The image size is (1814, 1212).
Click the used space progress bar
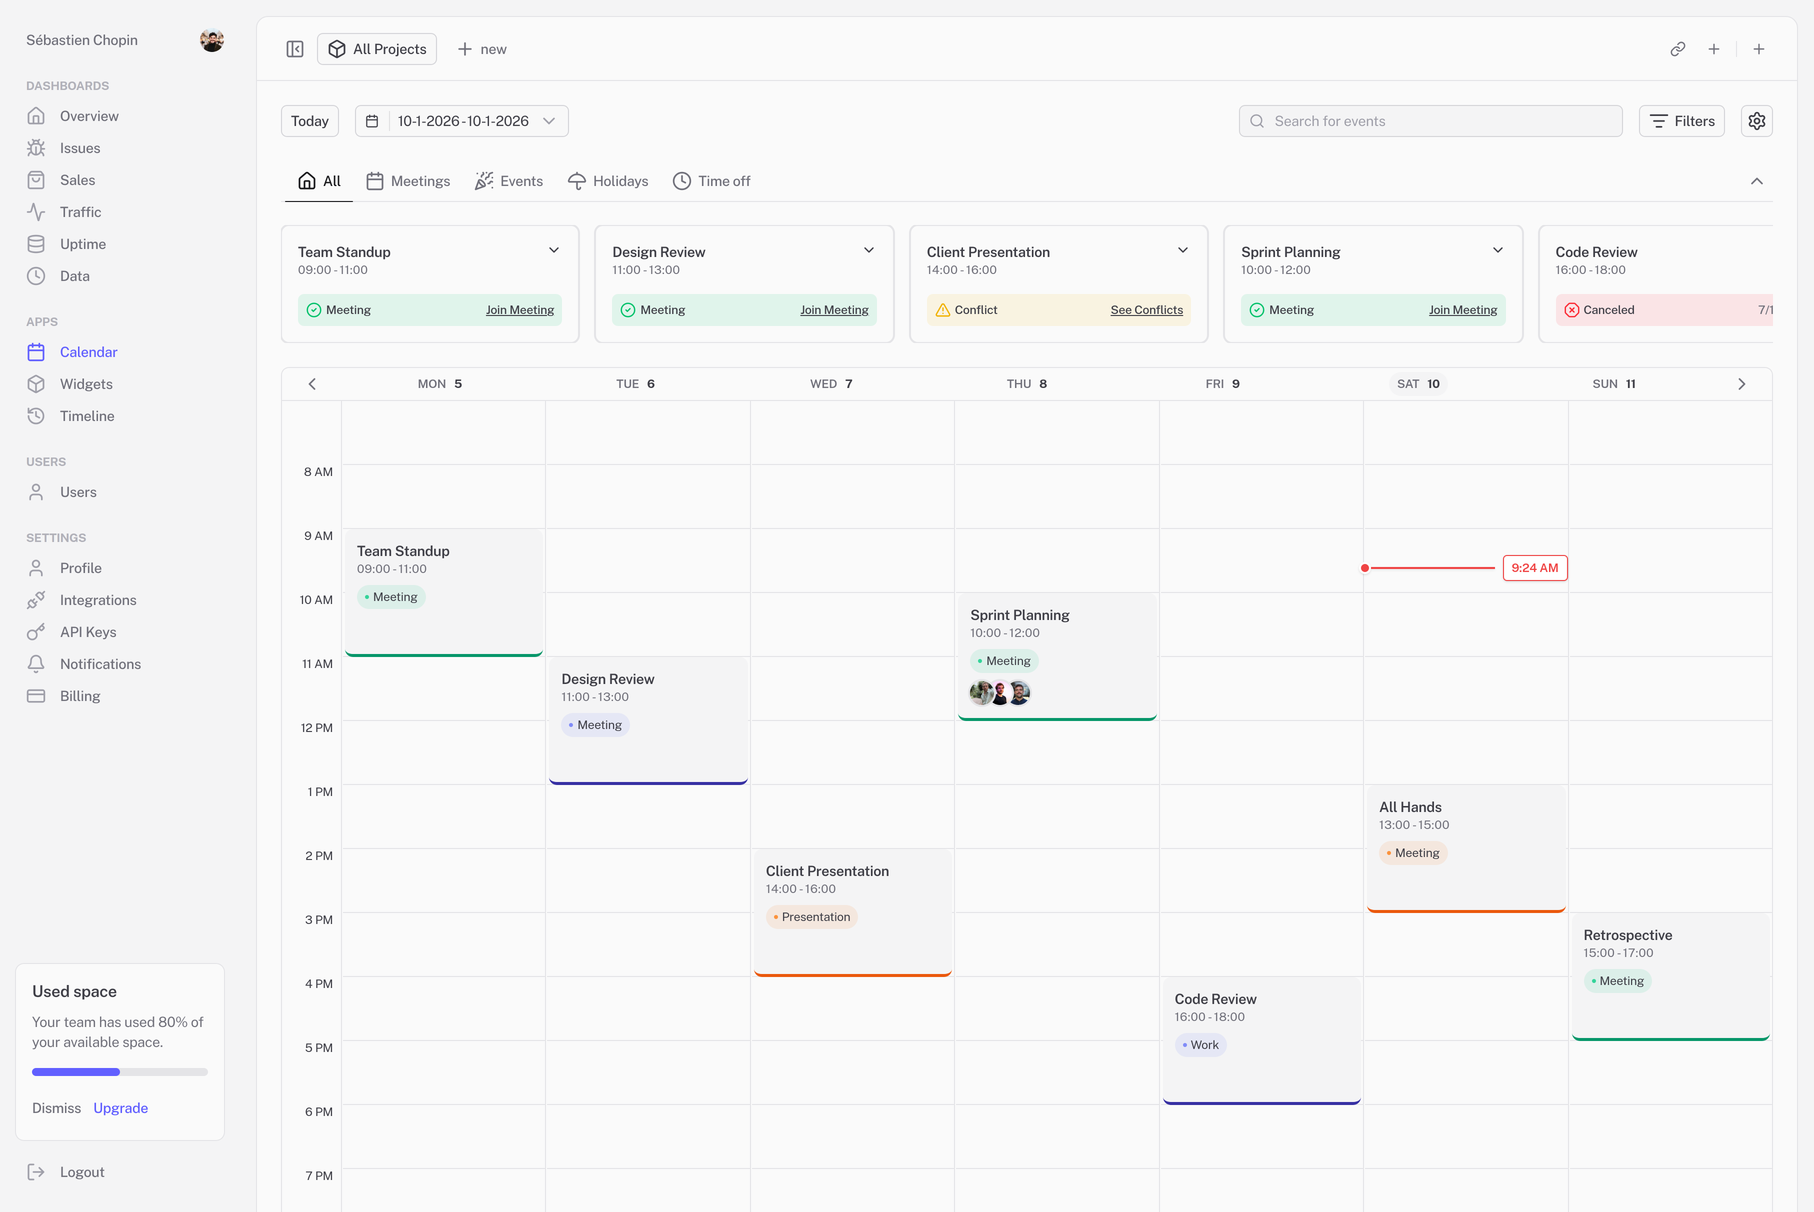(x=120, y=1072)
